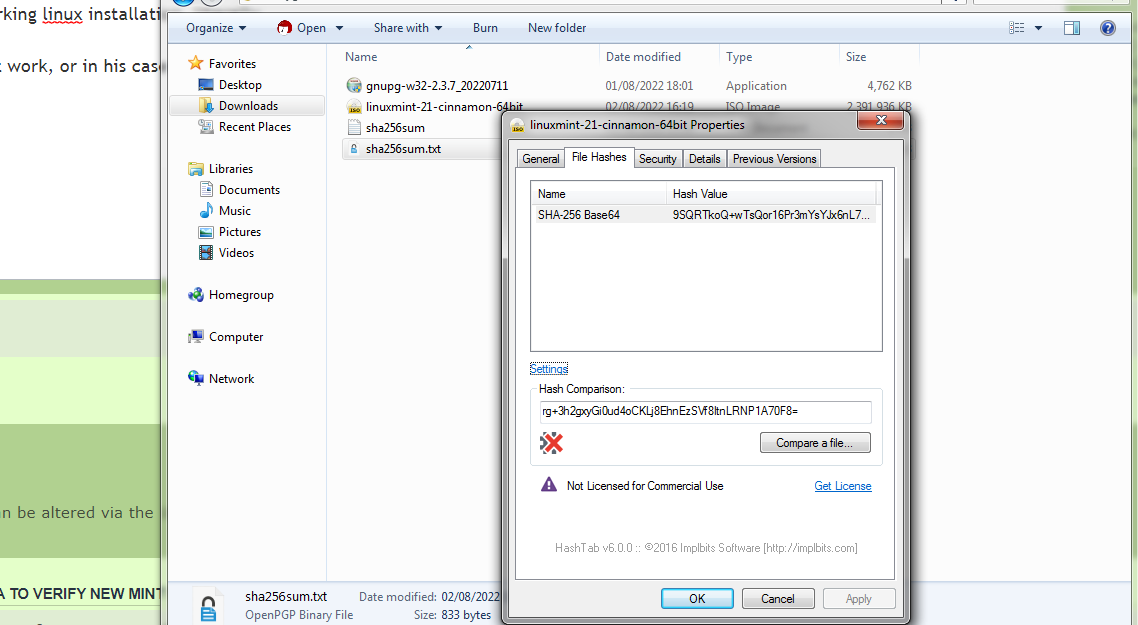Click the details pane file lock icon

point(208,608)
